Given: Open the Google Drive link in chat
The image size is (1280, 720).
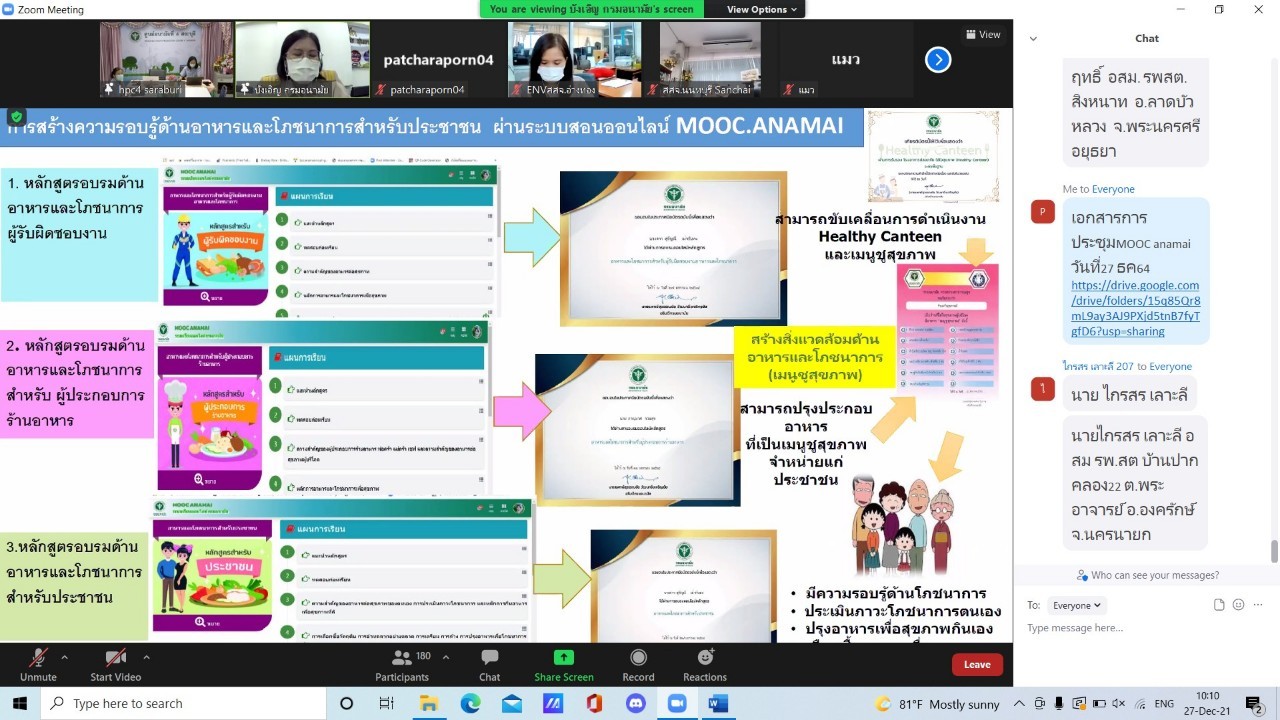Looking at the screenshot, I should pos(1135,308).
